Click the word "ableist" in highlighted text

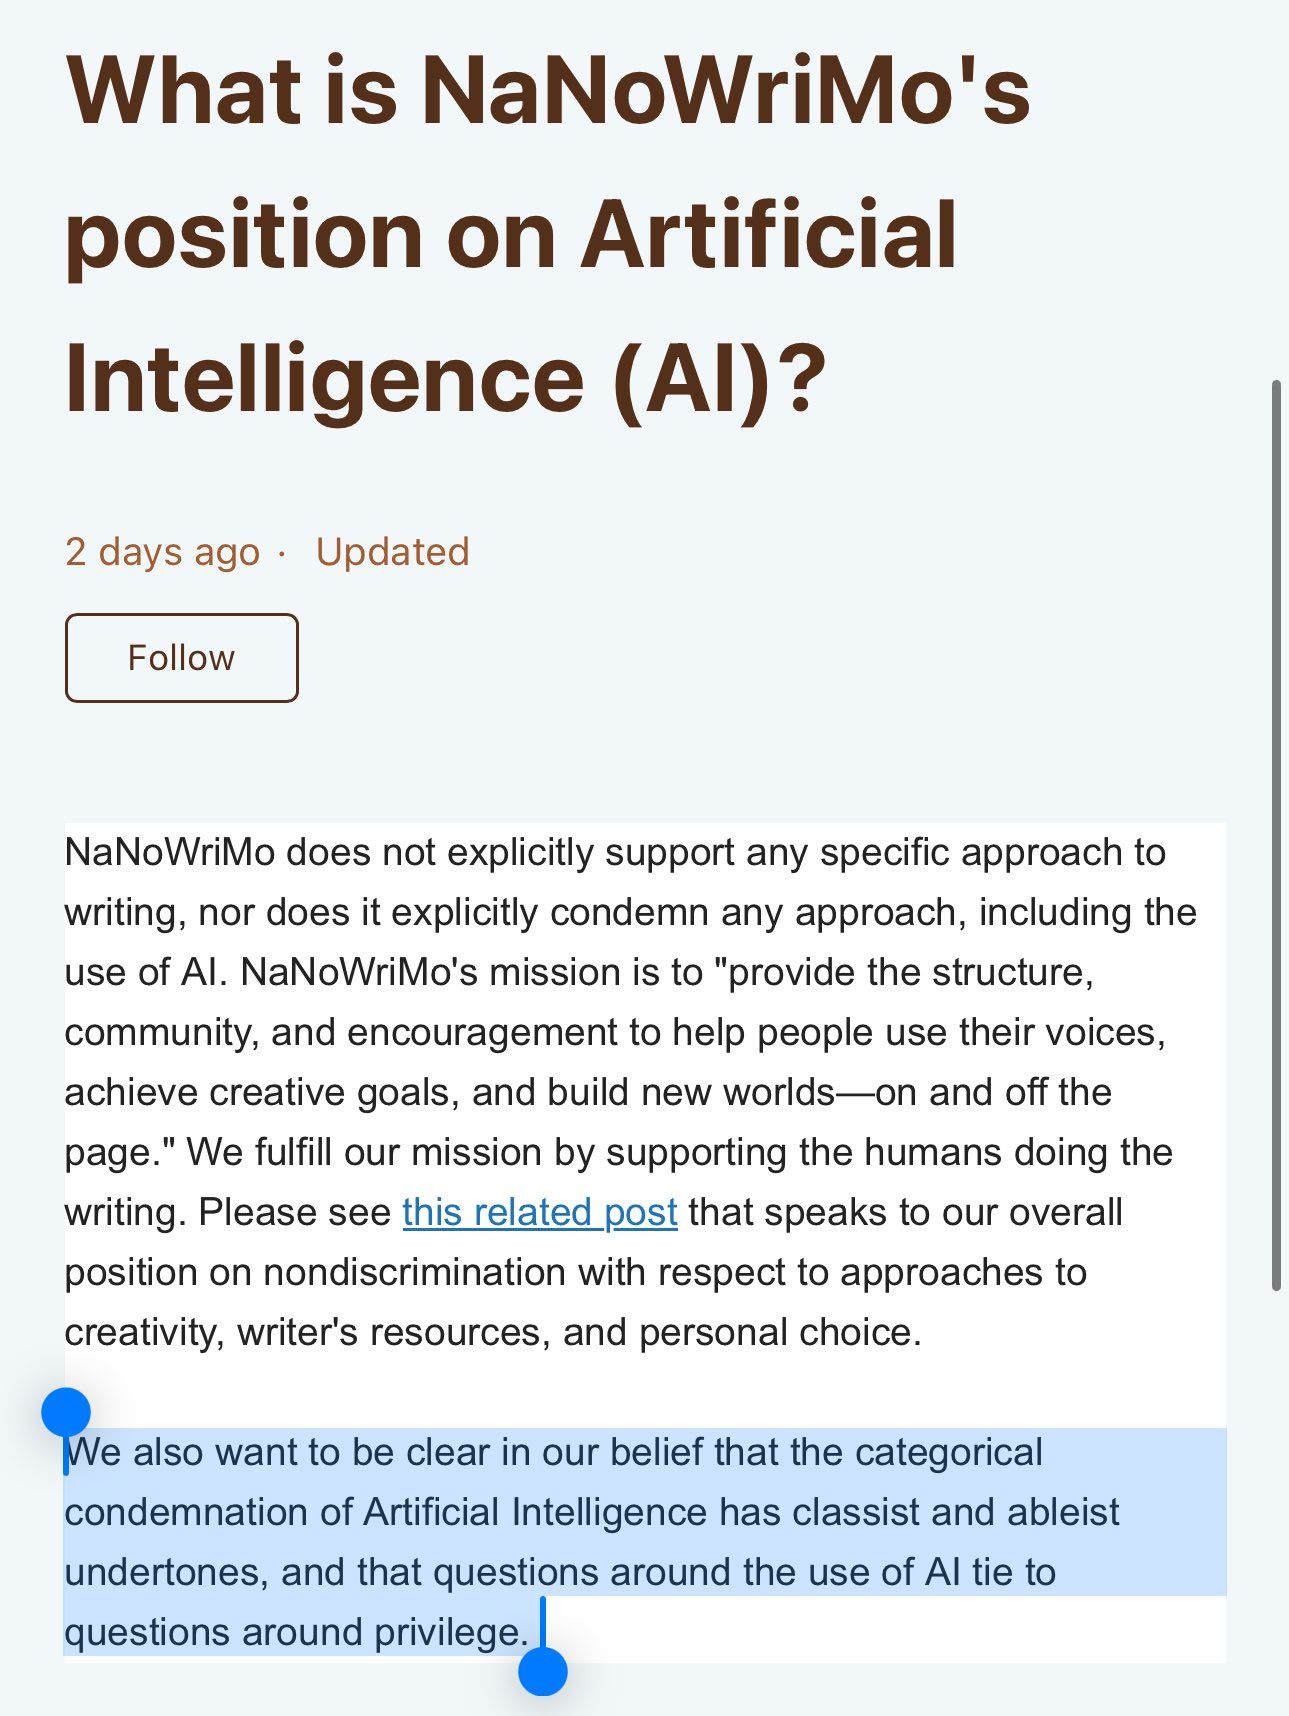(1062, 1512)
